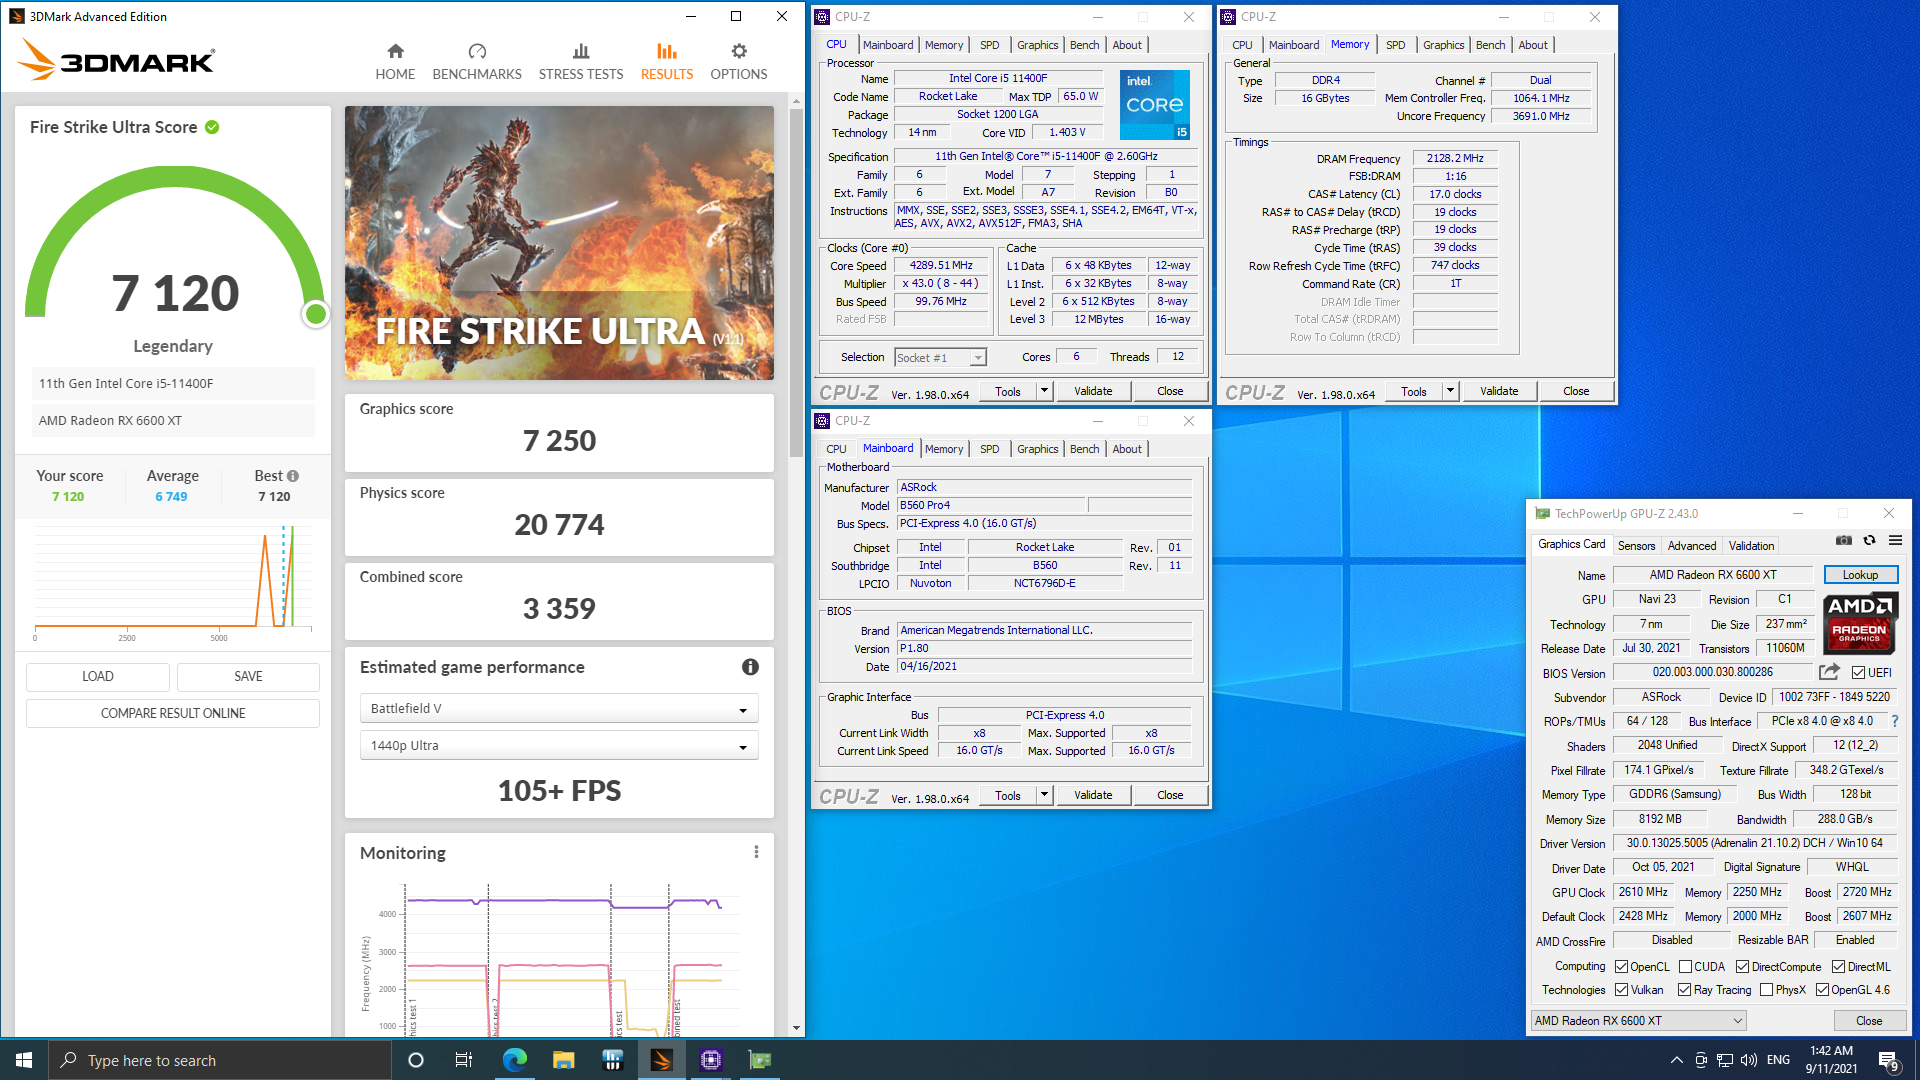Click the taskbar clock and date
1920x1080 pixels.
(1831, 1060)
